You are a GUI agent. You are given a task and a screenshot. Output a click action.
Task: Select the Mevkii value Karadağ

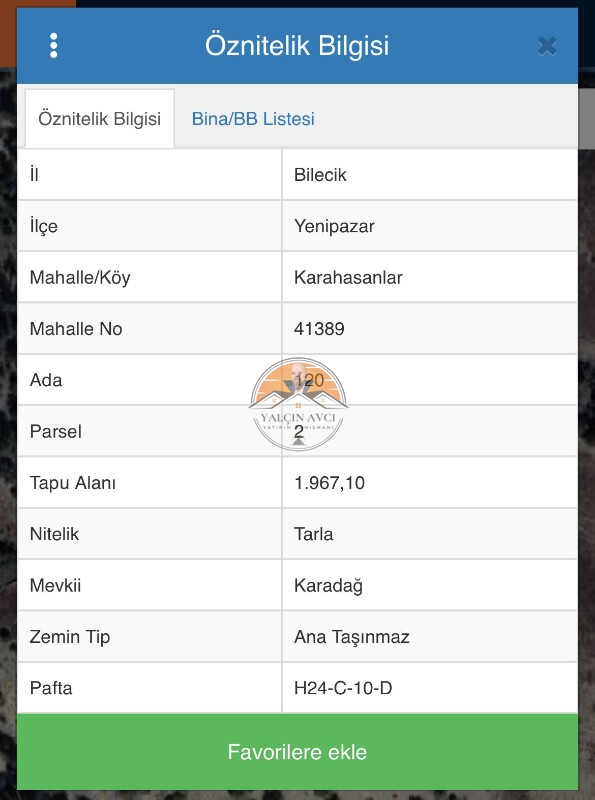pos(328,586)
